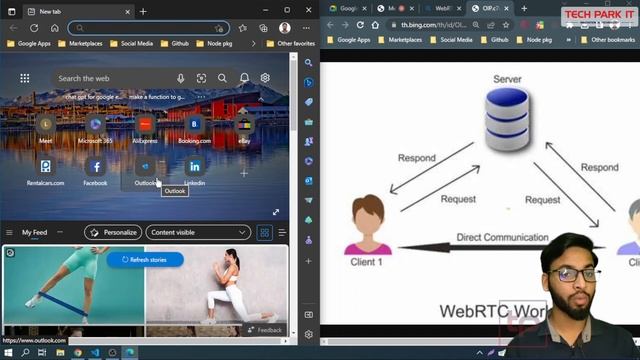The height and width of the screenshot is (360, 640).
Task: Switch feed to list view
Action: coord(282,232)
